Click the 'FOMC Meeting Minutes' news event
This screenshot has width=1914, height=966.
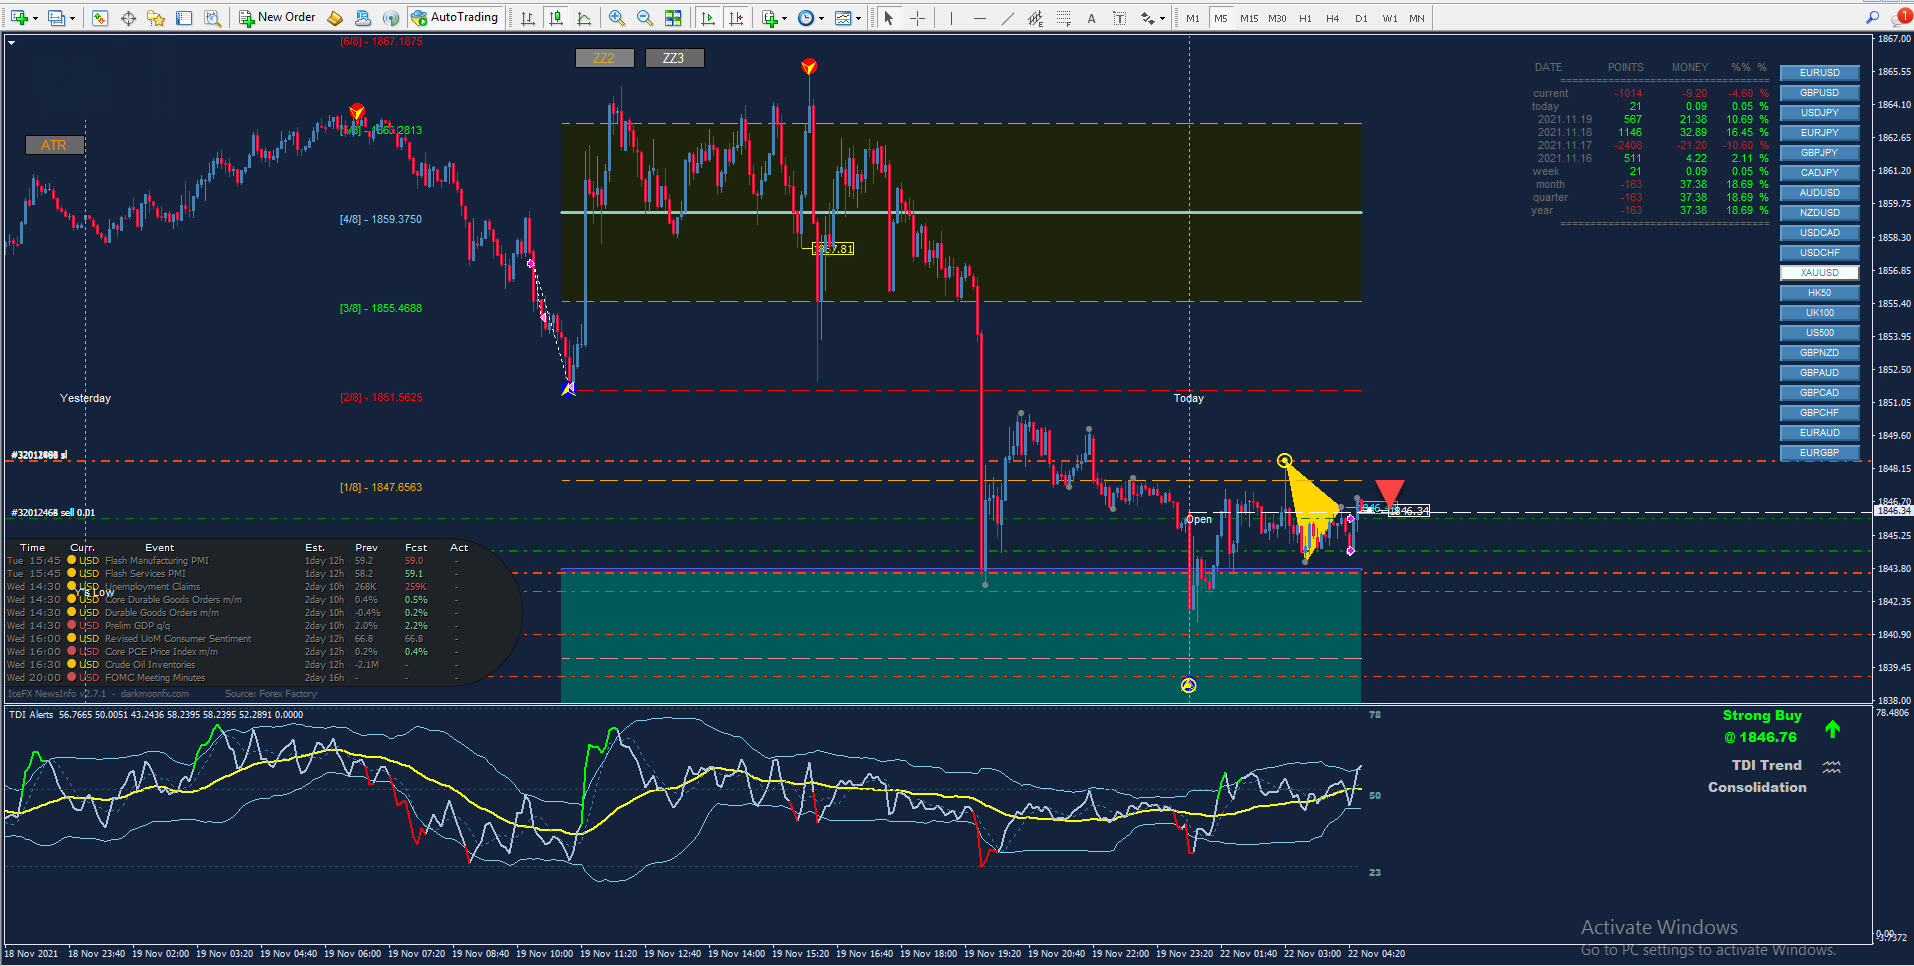pyautogui.click(x=155, y=678)
